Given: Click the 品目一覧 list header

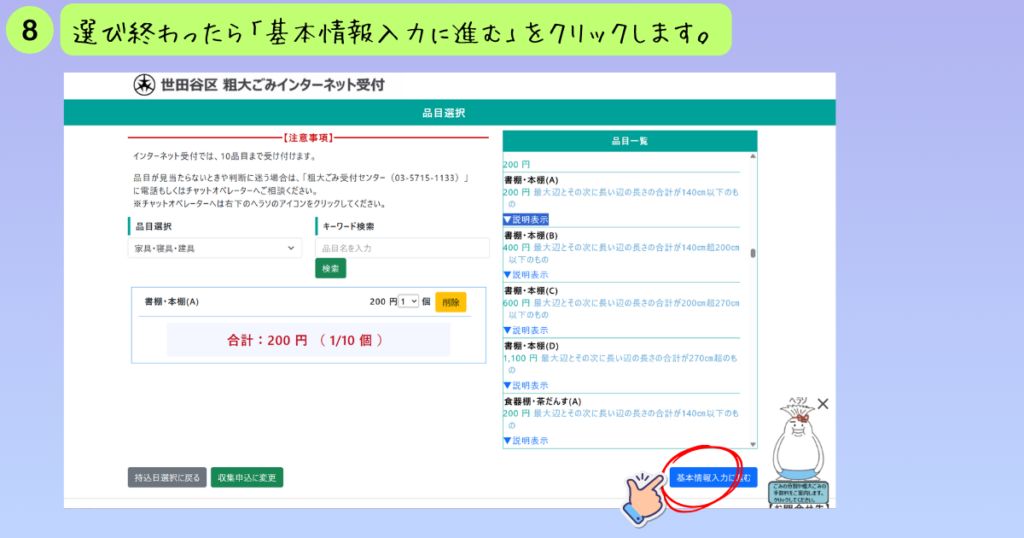Looking at the screenshot, I should tap(630, 141).
